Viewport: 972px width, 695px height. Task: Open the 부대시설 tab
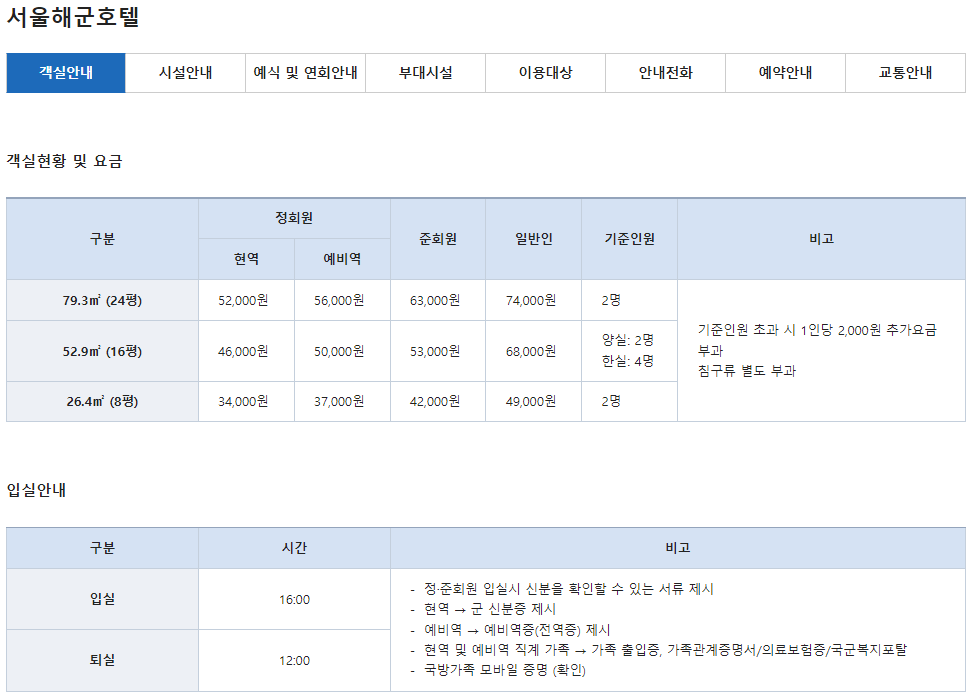click(x=425, y=73)
